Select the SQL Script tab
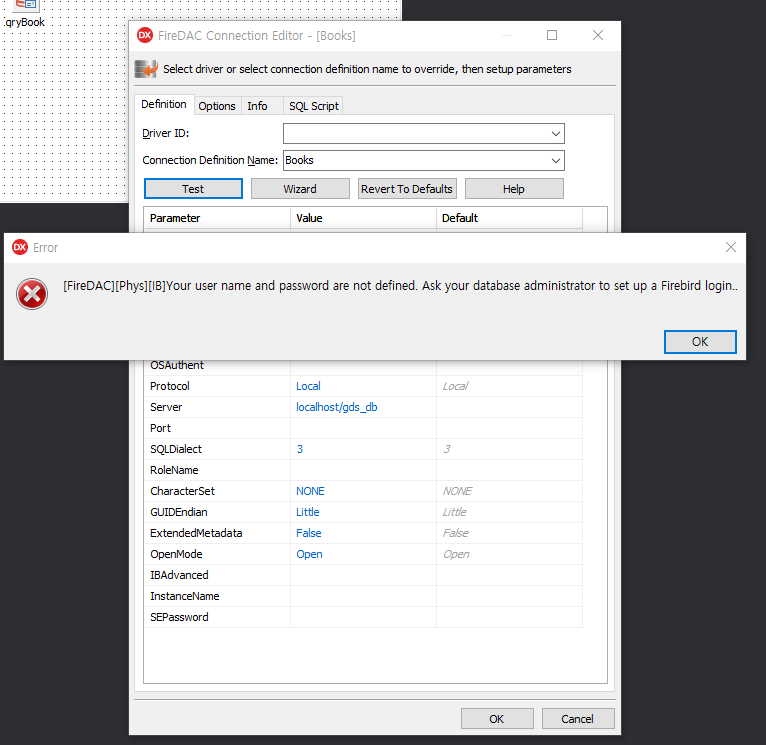Screen dimensions: 766x745 313,106
